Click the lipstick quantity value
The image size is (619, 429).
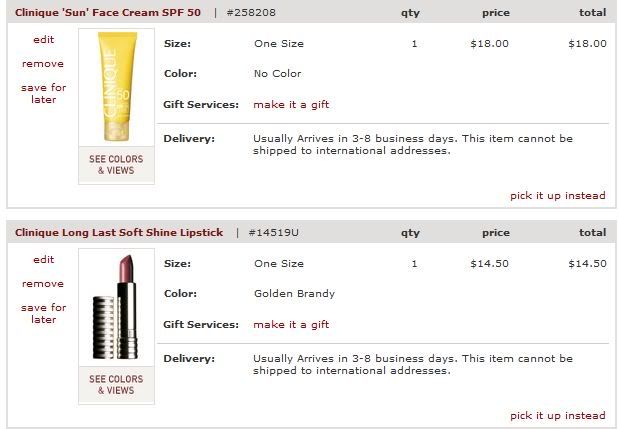pos(414,264)
